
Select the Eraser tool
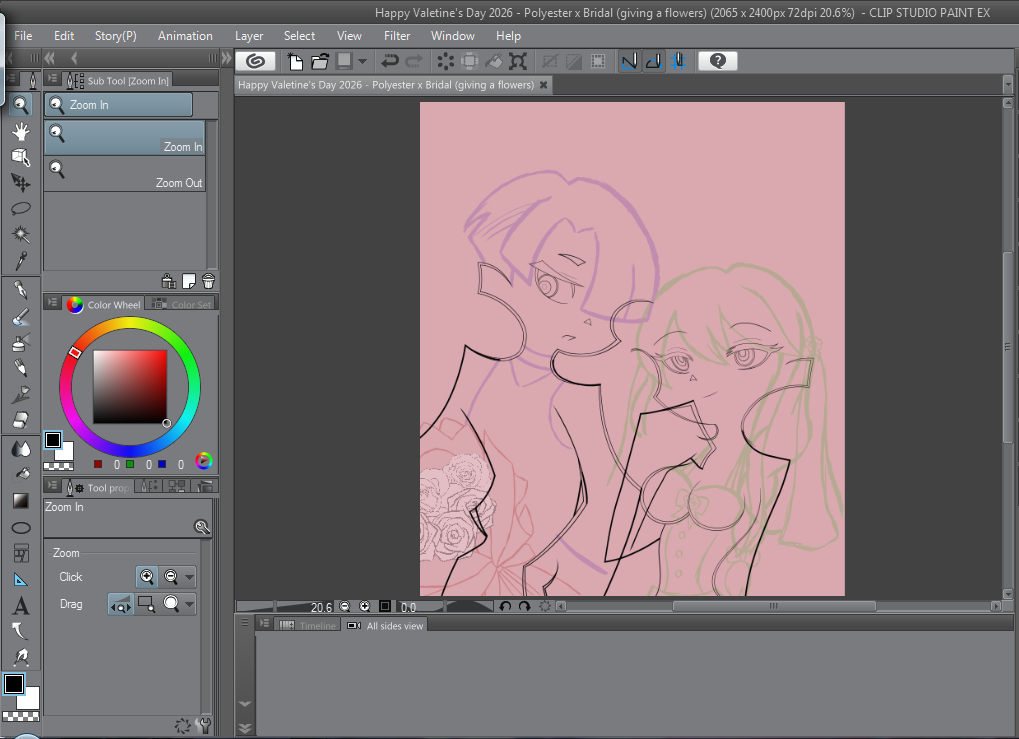tap(20, 421)
